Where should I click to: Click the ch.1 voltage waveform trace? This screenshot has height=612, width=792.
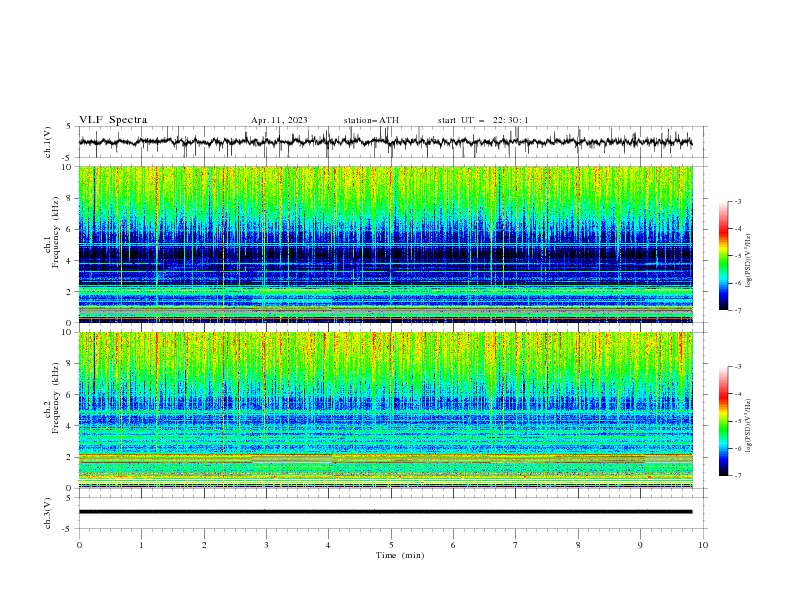click(385, 142)
